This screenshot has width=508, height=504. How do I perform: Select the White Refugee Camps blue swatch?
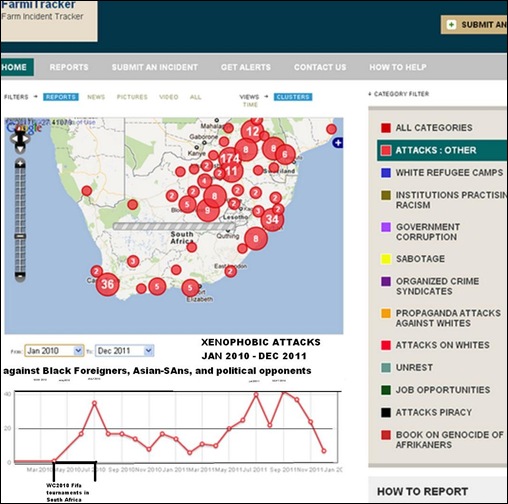[x=386, y=173]
